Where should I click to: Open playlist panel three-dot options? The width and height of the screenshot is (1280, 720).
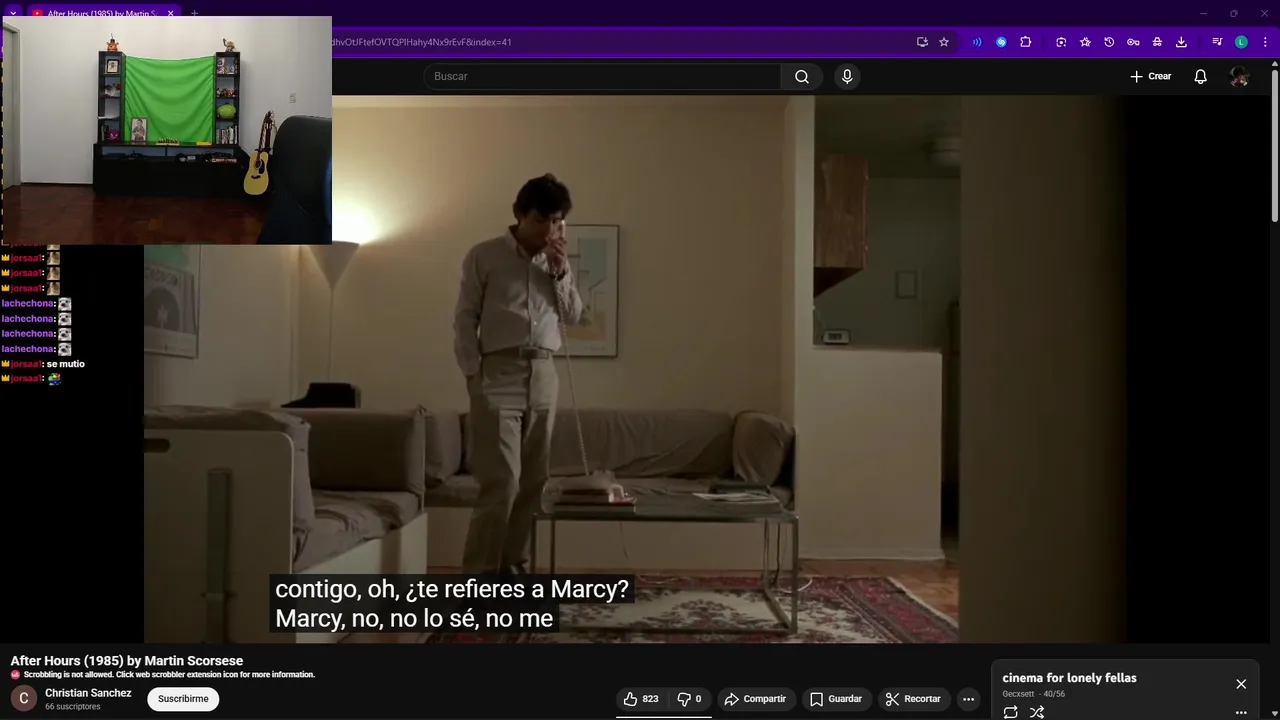click(x=1241, y=713)
